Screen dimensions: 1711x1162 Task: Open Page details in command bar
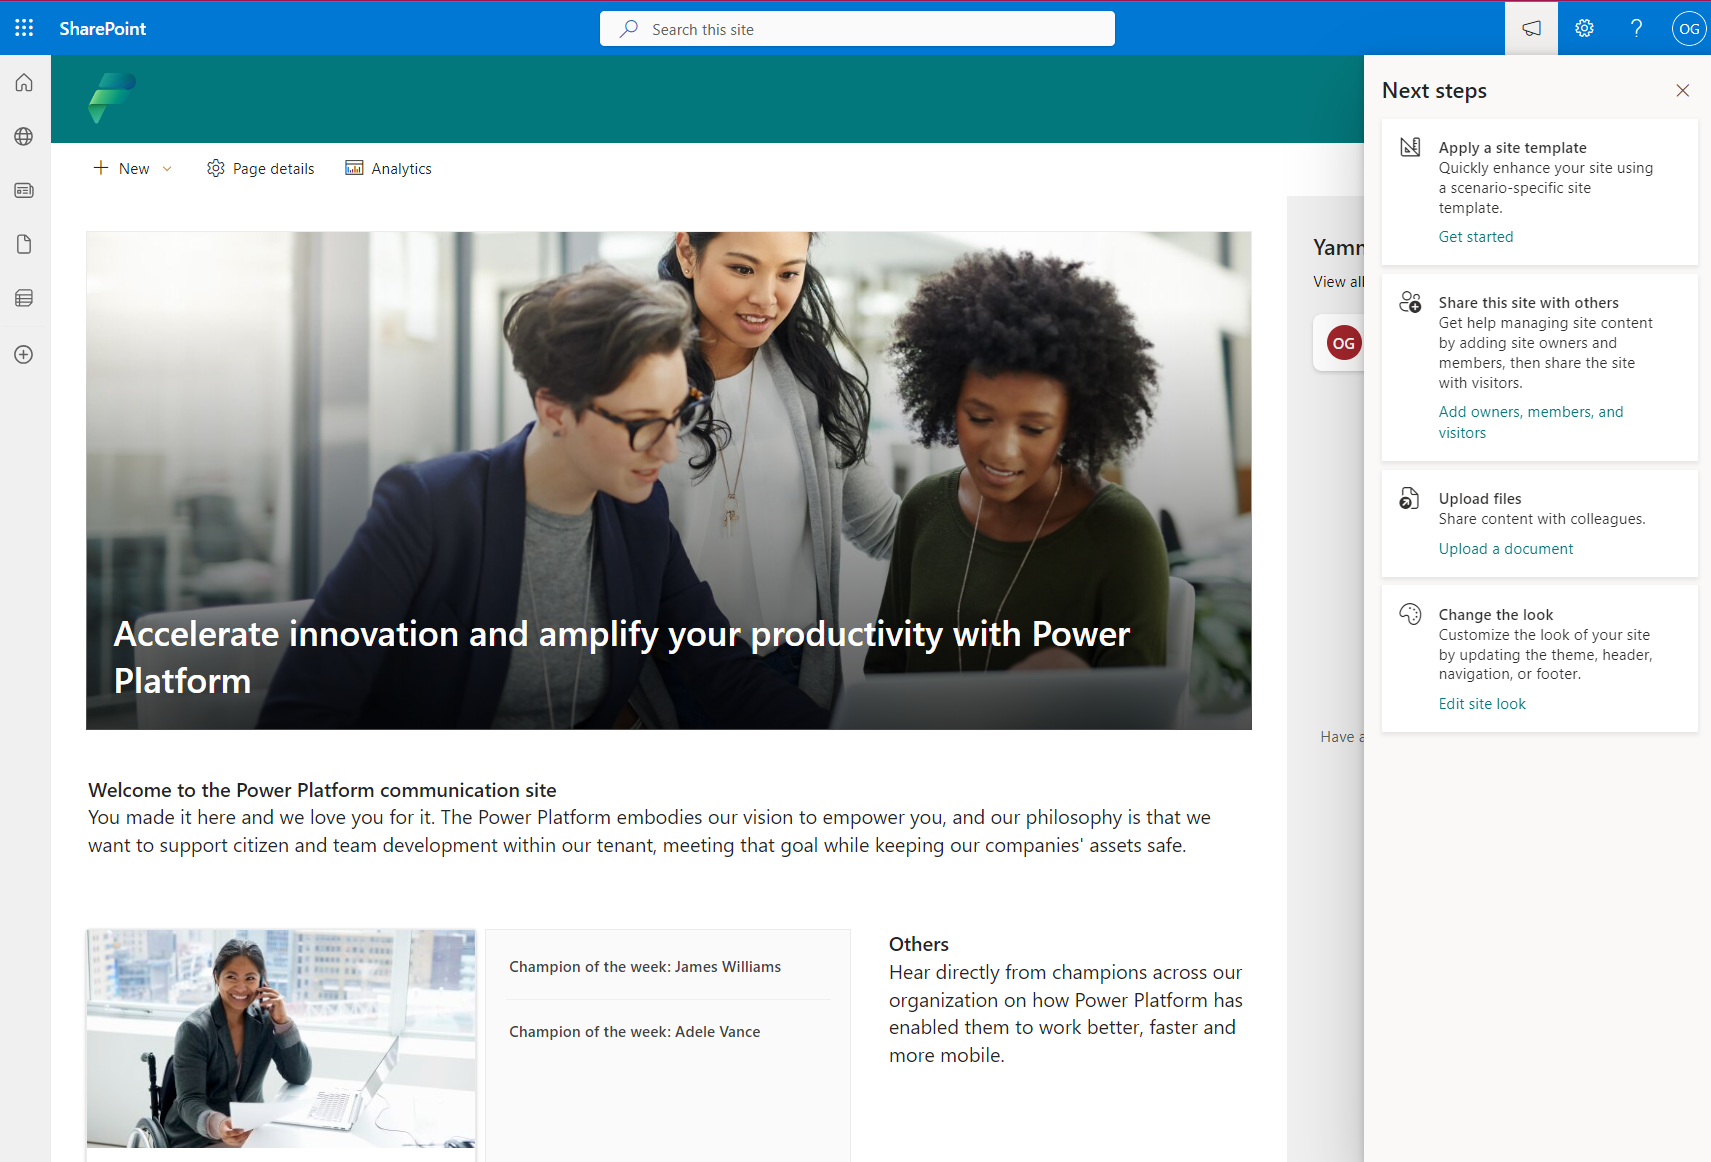(261, 169)
